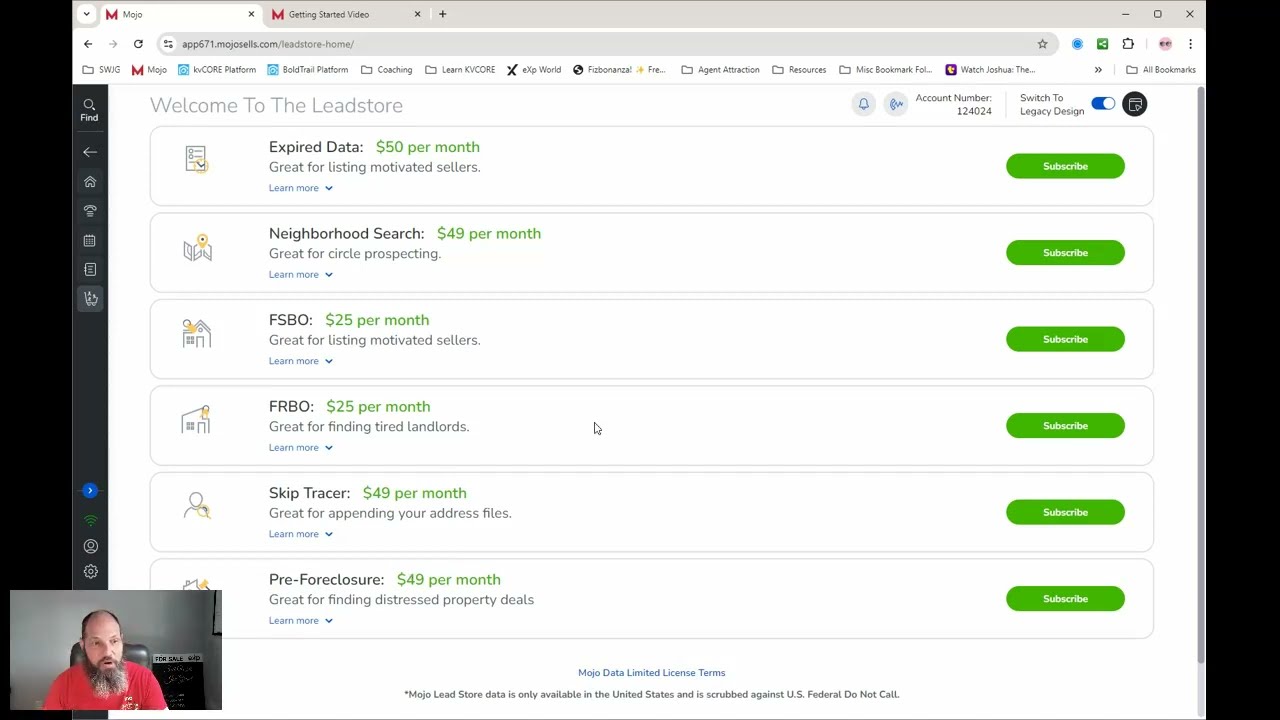Subscribe to Pre-Foreclosure
This screenshot has height=720, width=1280.
tap(1065, 599)
